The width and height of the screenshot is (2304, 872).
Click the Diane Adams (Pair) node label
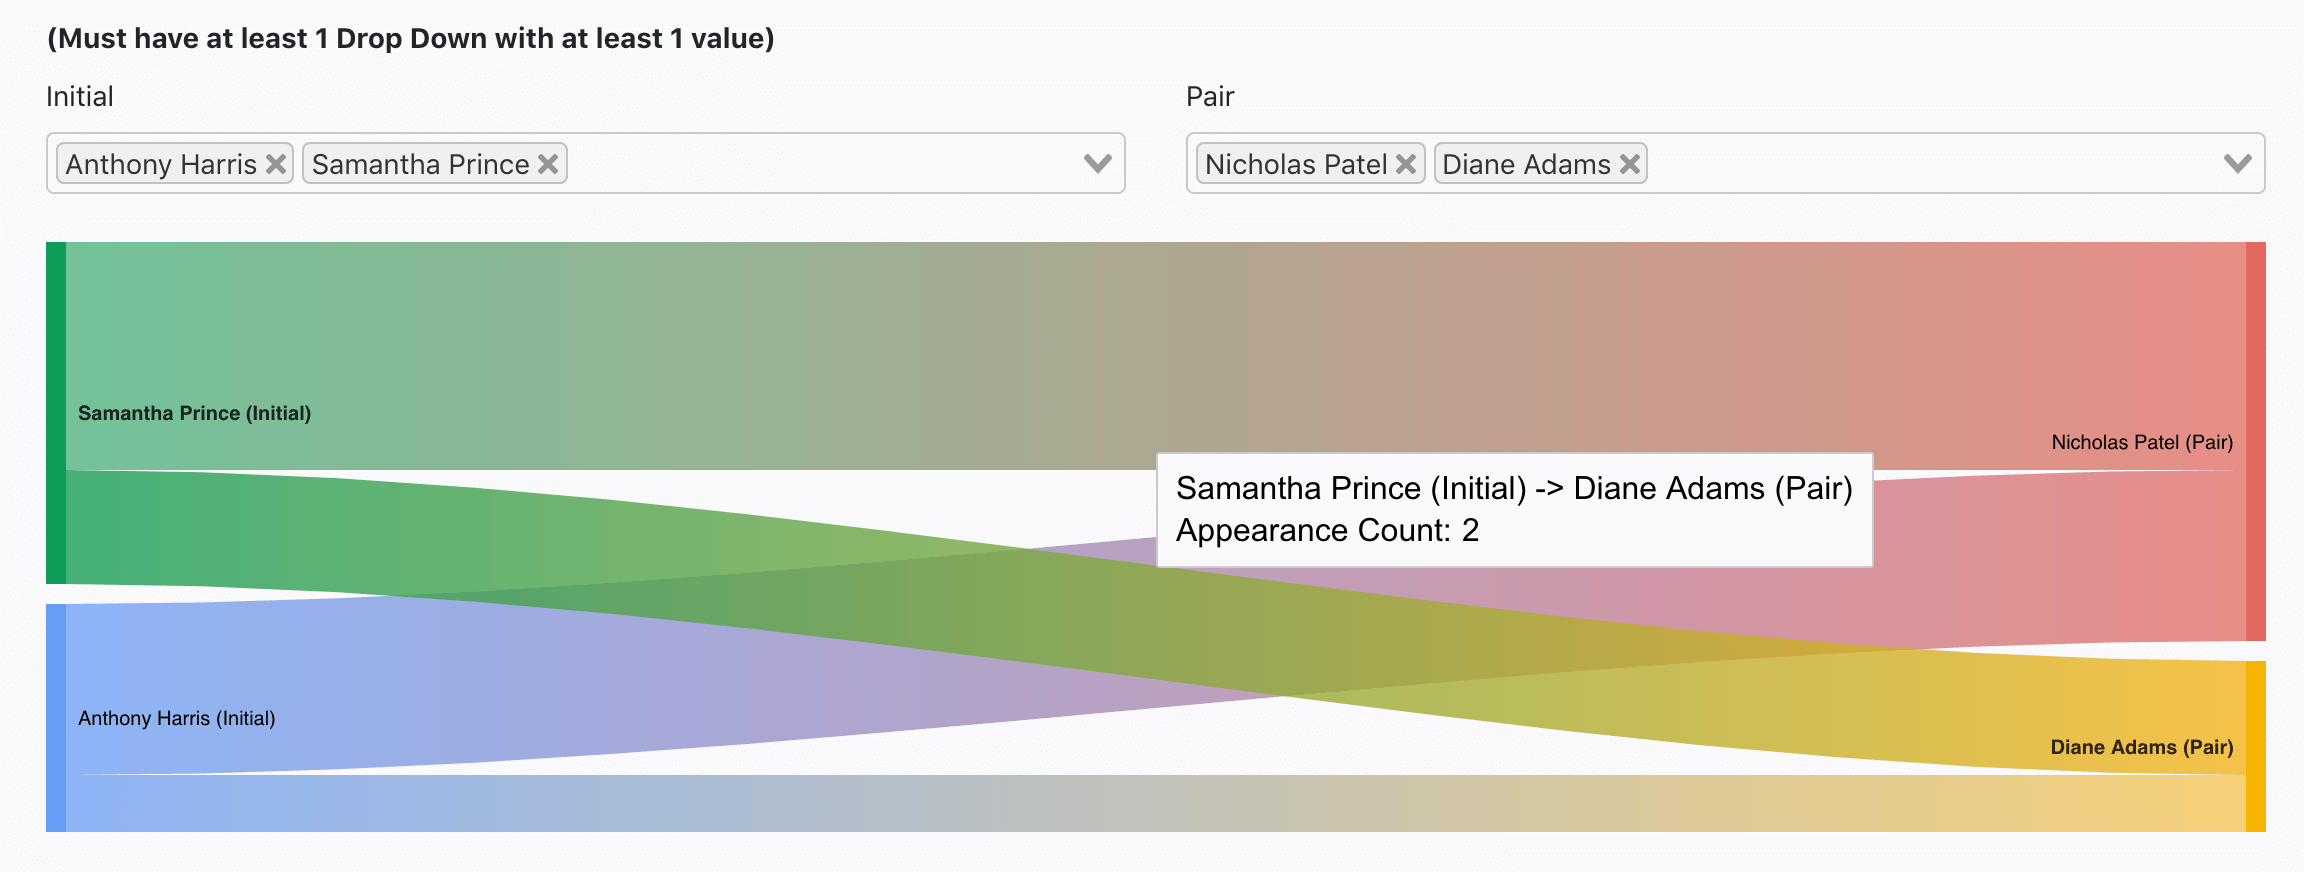[x=2141, y=747]
